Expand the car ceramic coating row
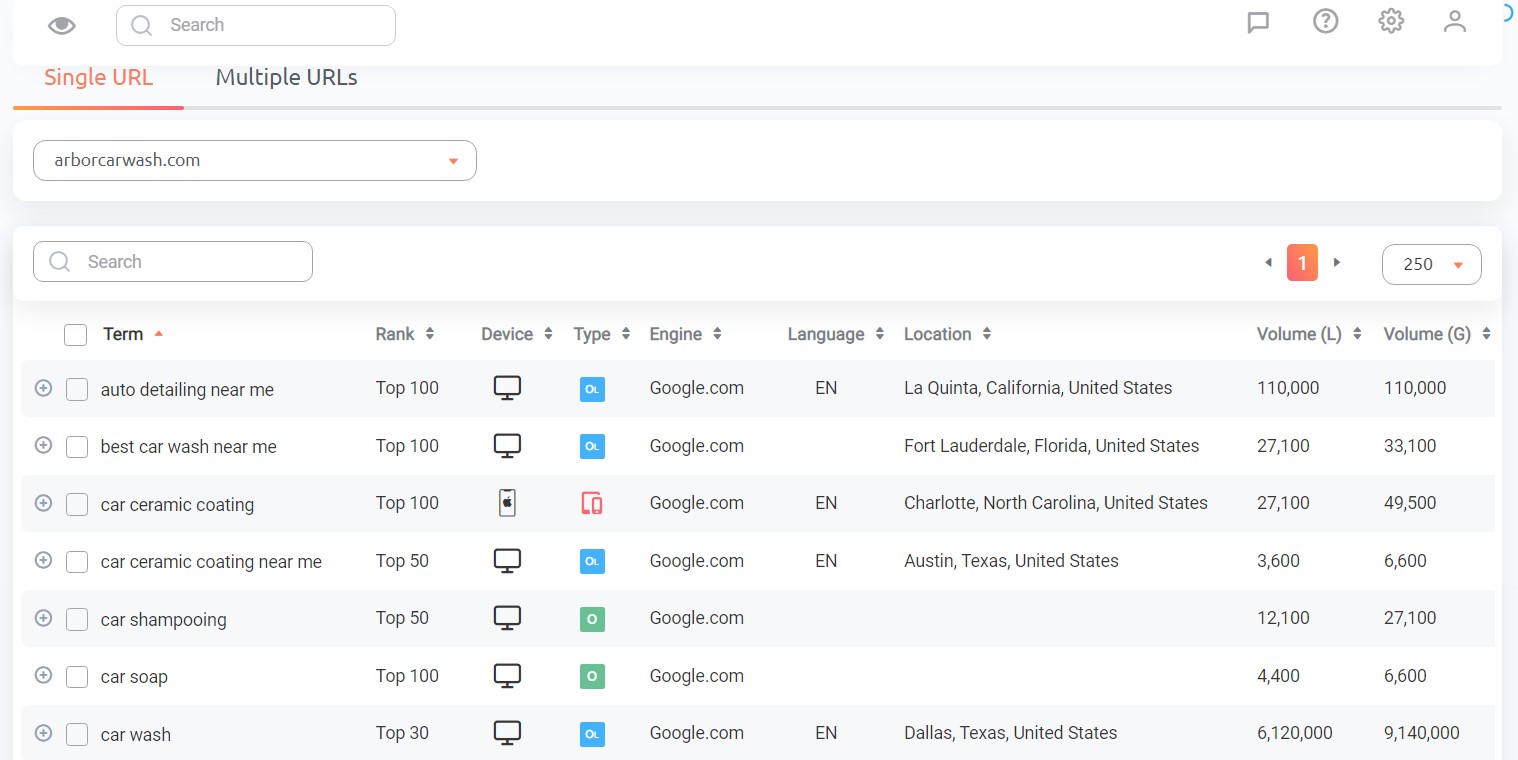The width and height of the screenshot is (1518, 760). 43,503
